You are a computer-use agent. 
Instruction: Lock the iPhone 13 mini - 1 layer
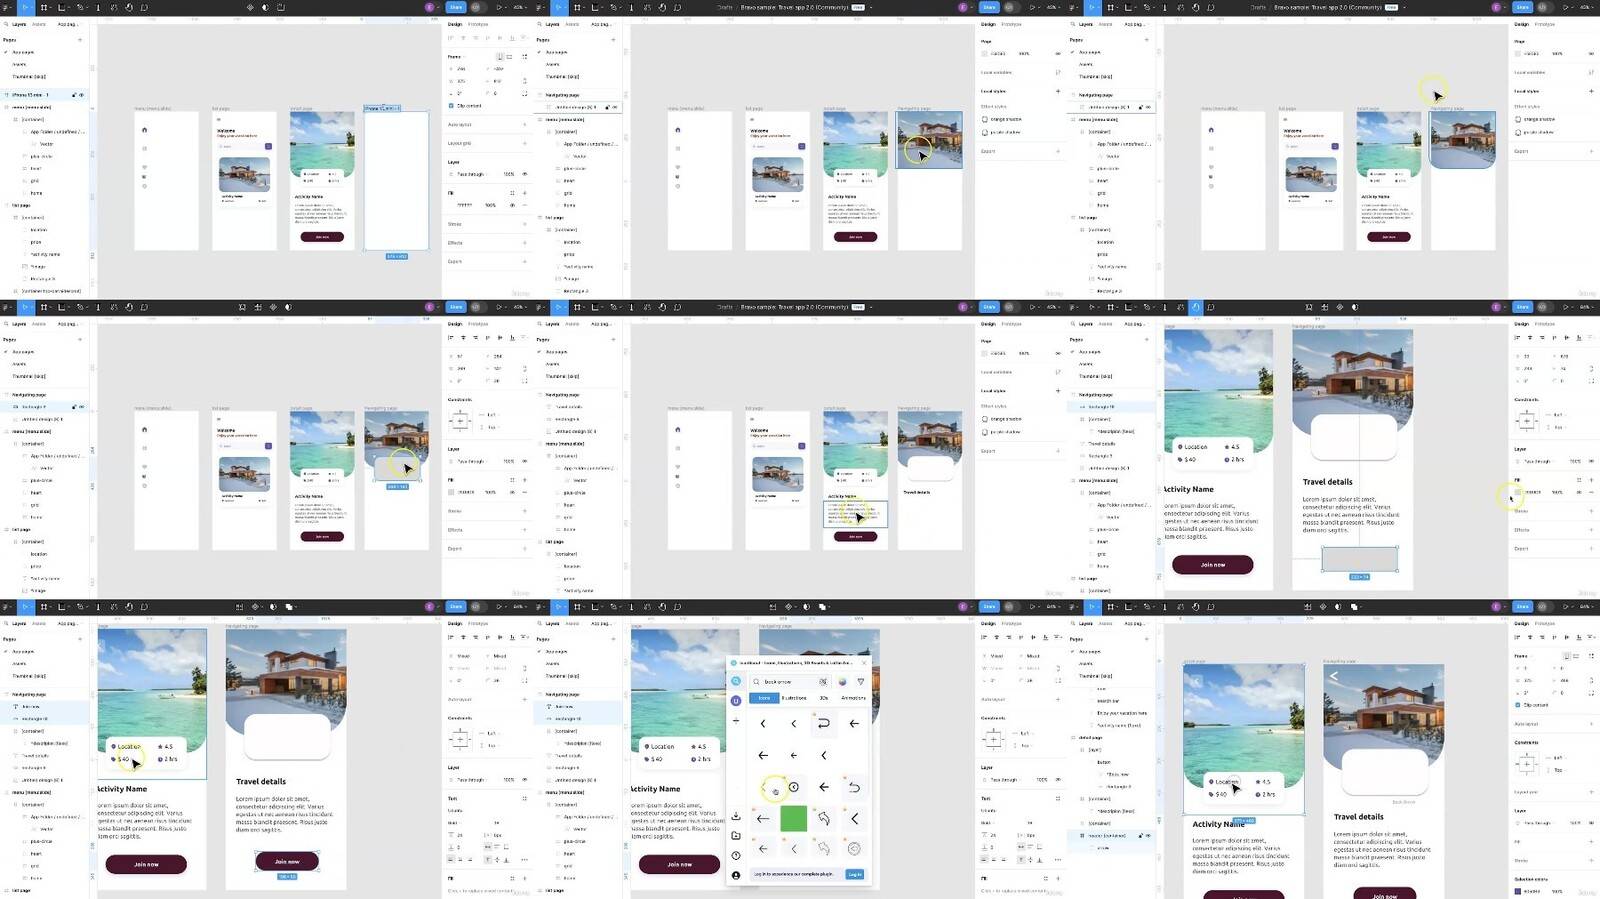tap(74, 95)
